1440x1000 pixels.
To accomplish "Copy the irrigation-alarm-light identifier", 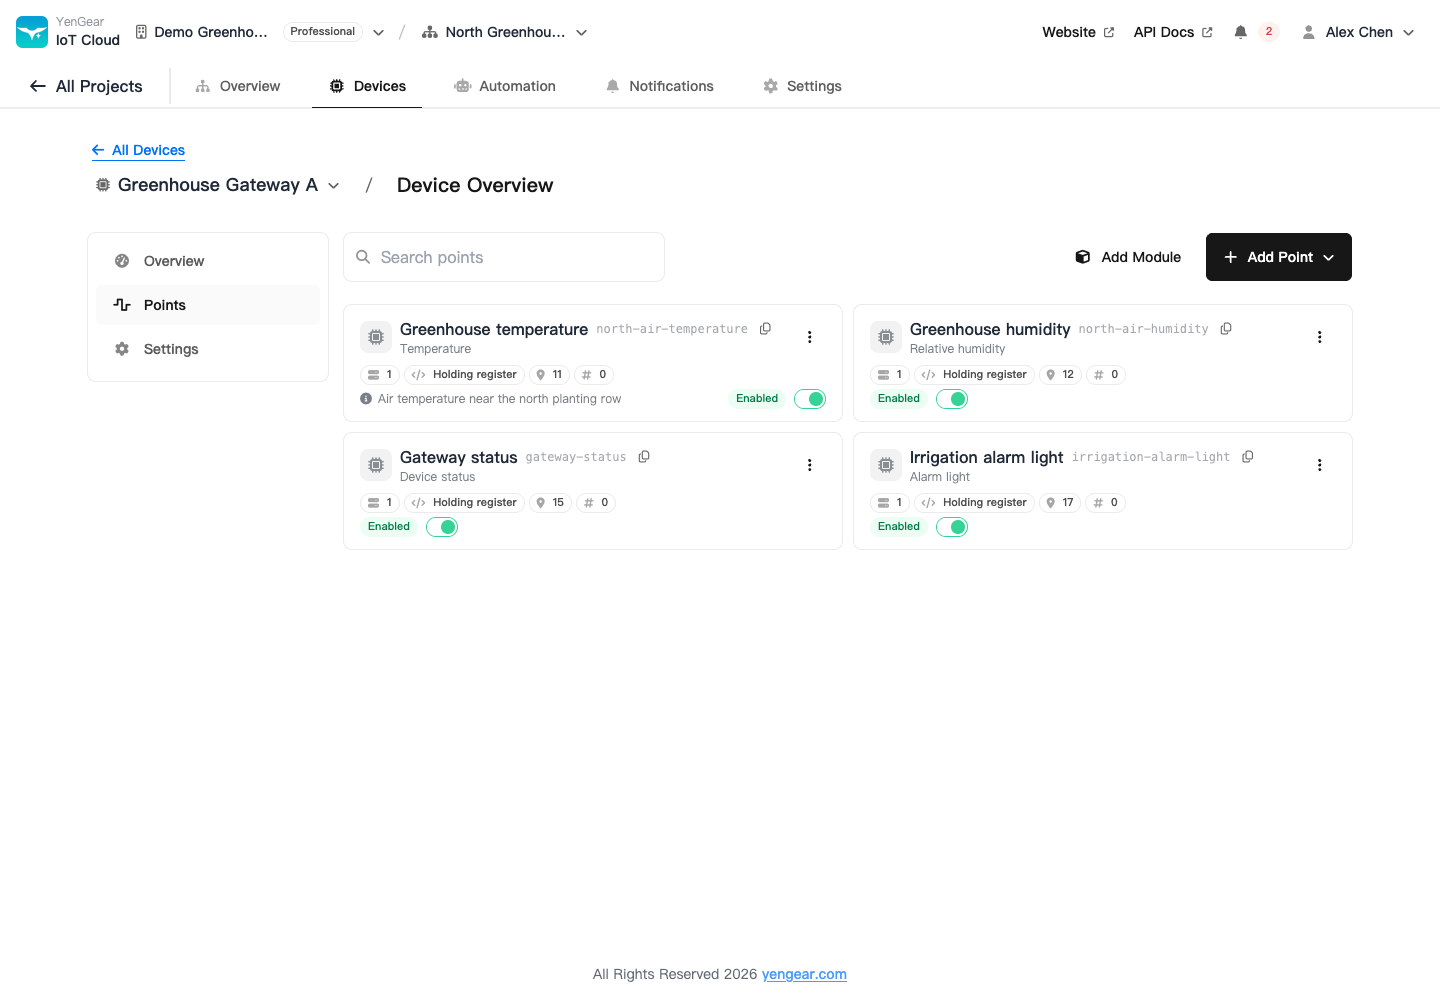I will pyautogui.click(x=1248, y=457).
